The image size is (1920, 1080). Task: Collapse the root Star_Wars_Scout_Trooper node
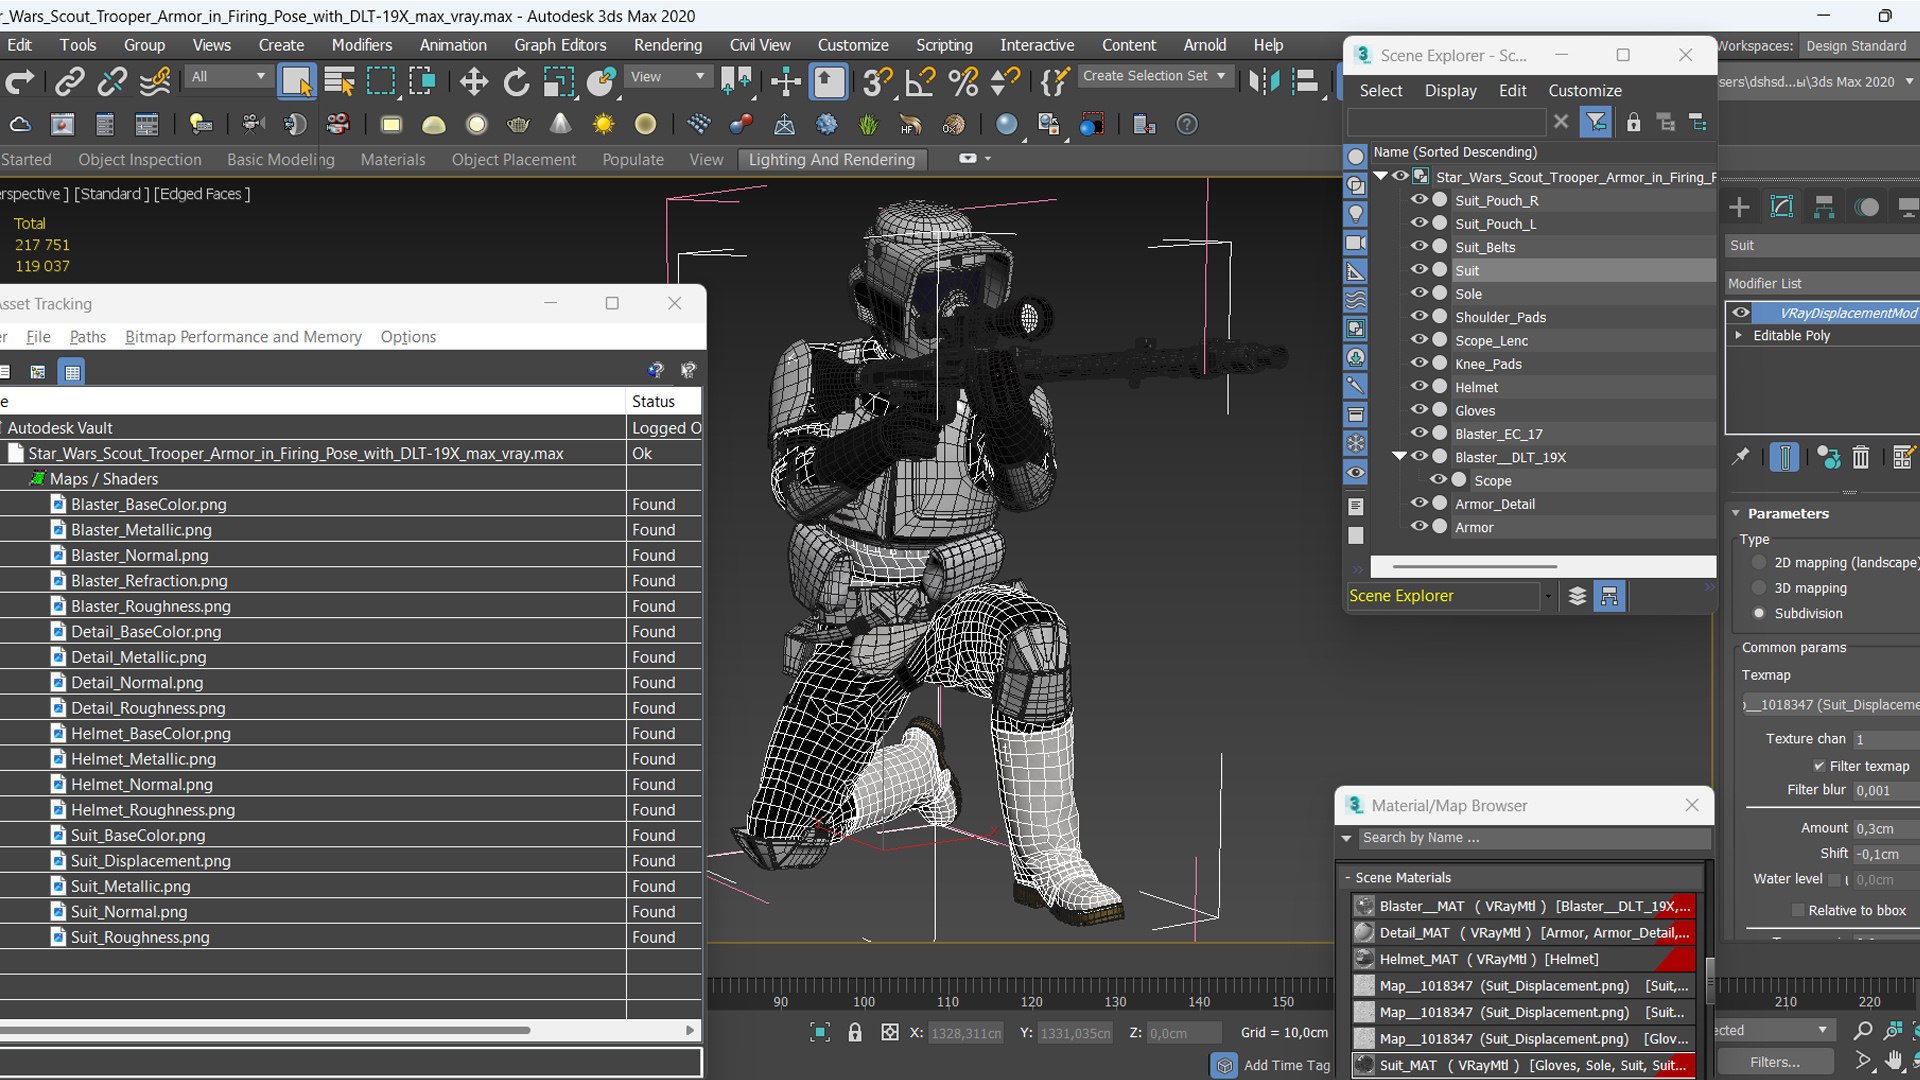coord(1381,176)
